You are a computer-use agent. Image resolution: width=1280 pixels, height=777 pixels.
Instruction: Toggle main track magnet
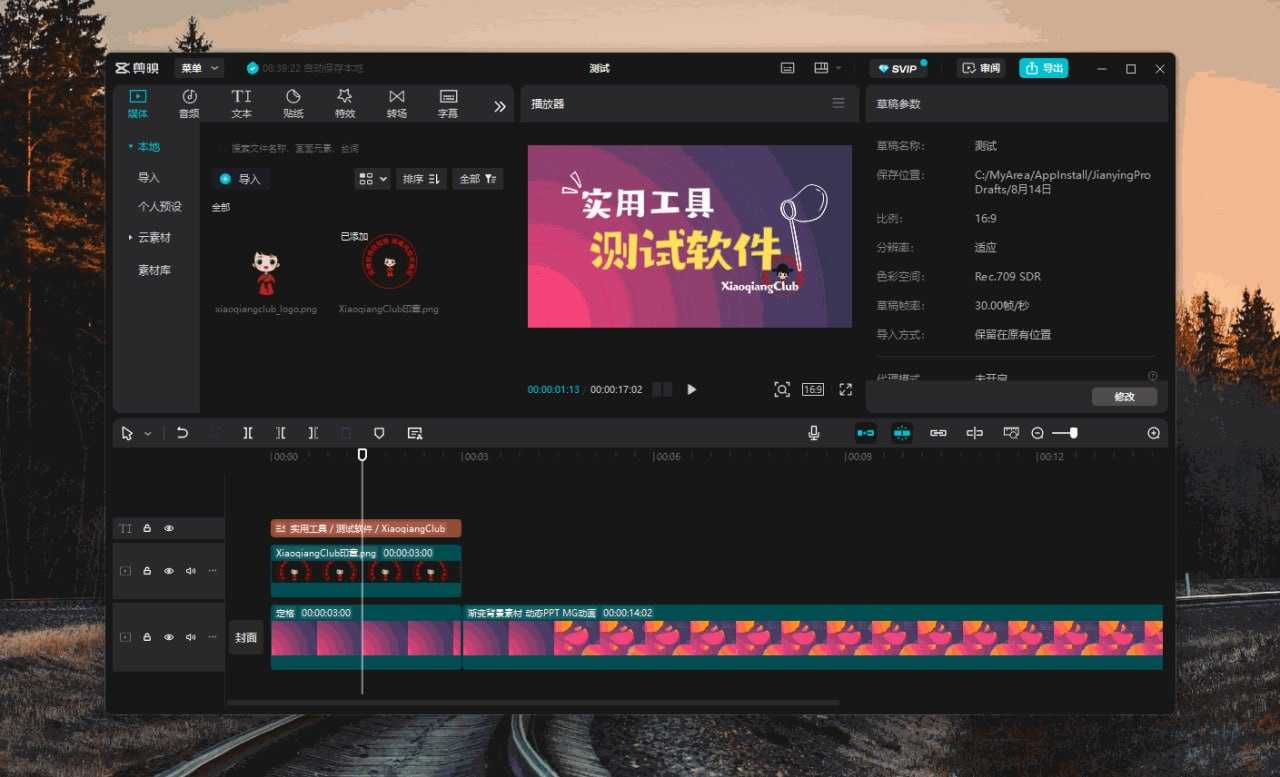coord(866,433)
